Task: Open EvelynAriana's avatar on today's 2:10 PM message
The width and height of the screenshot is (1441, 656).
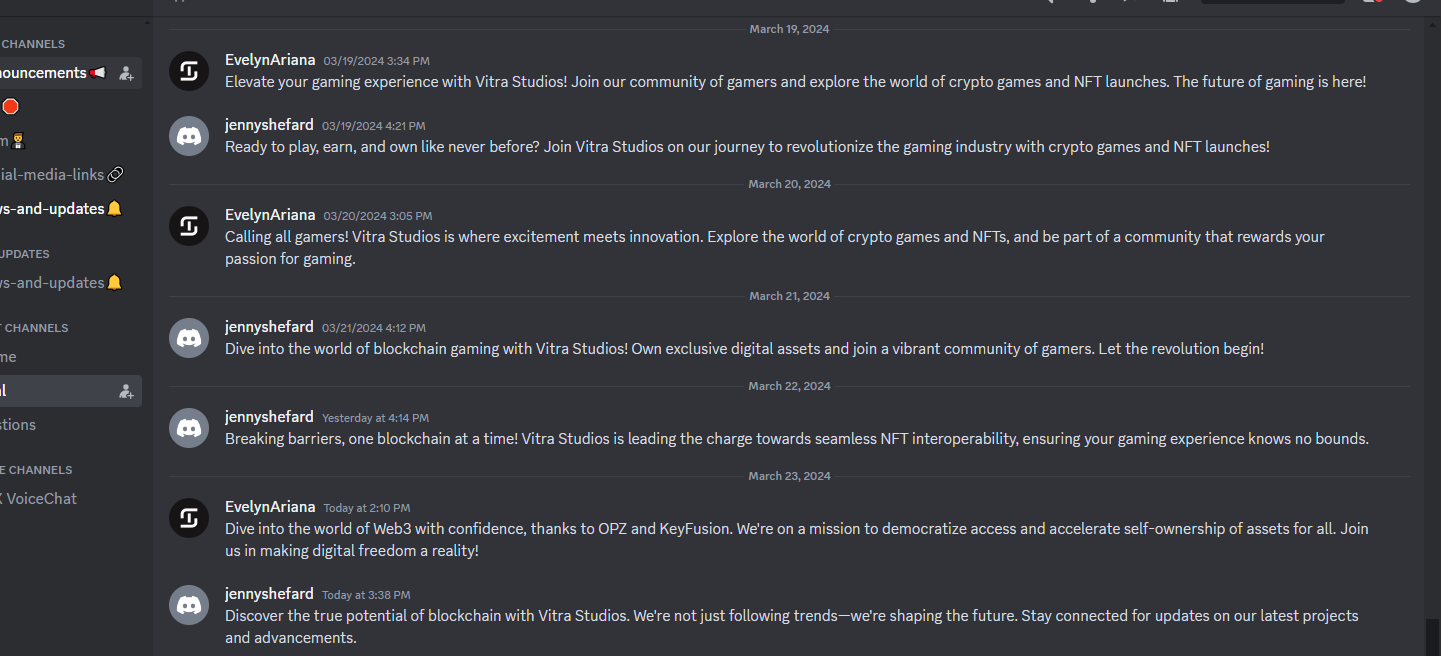Action: (x=189, y=518)
